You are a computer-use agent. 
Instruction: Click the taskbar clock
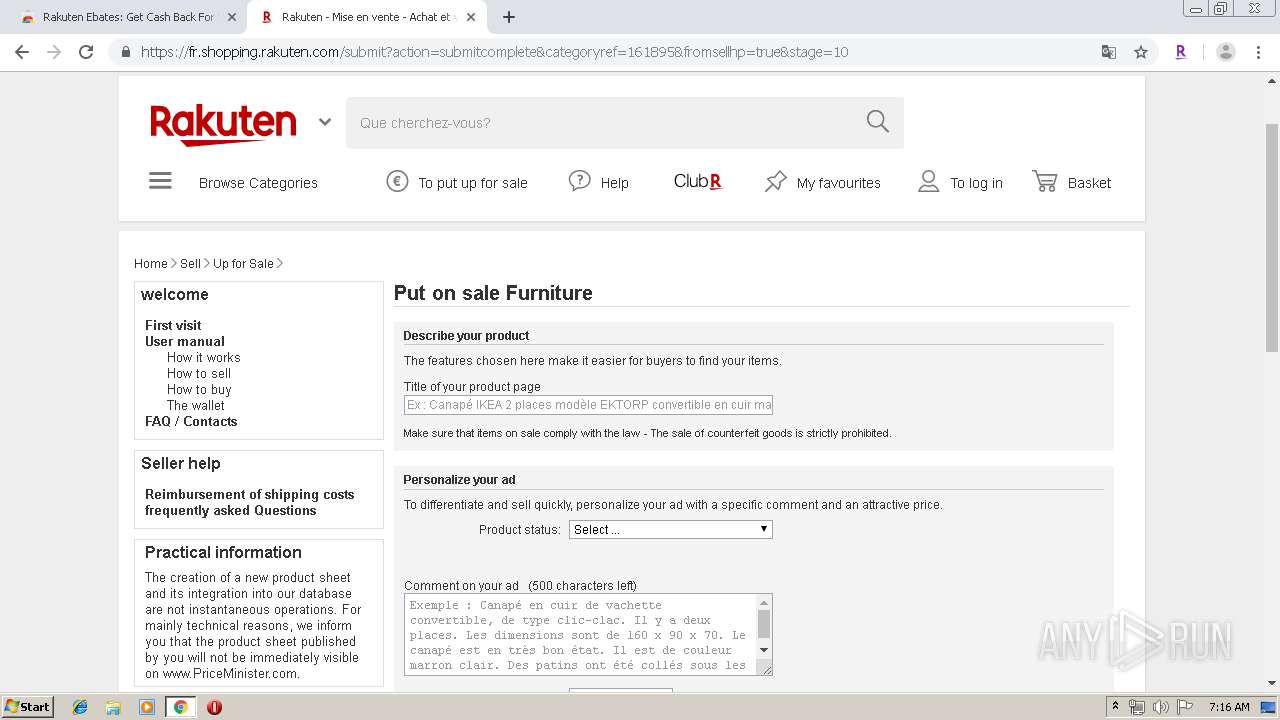(x=1229, y=707)
